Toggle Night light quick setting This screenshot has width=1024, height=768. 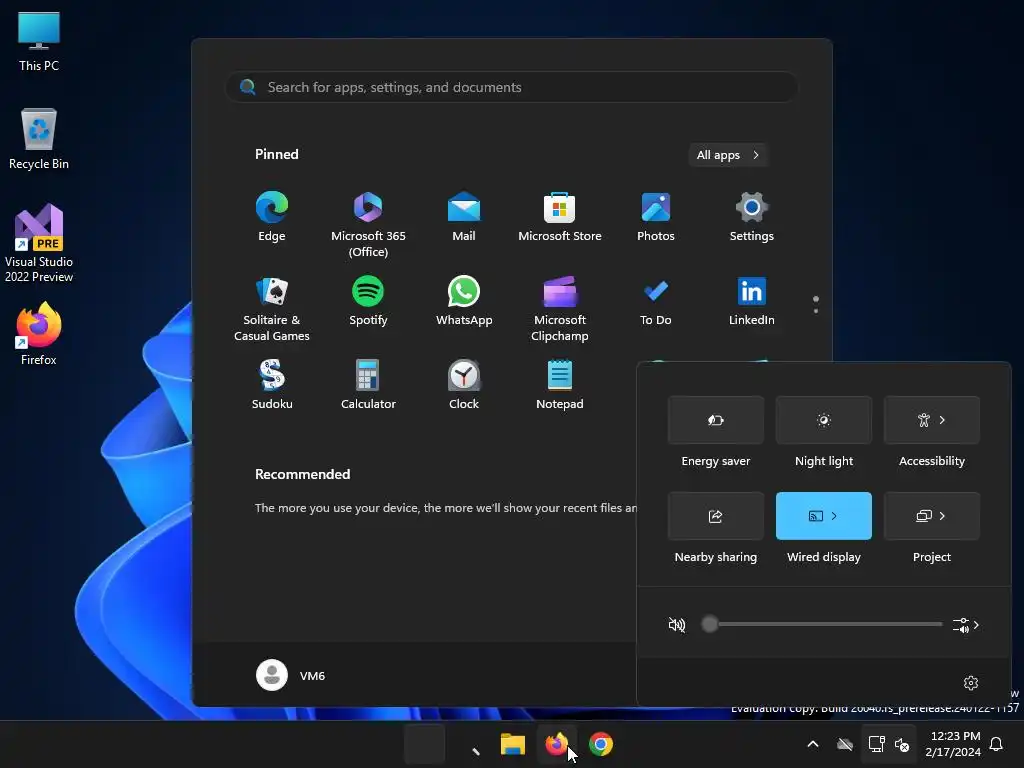click(x=824, y=420)
